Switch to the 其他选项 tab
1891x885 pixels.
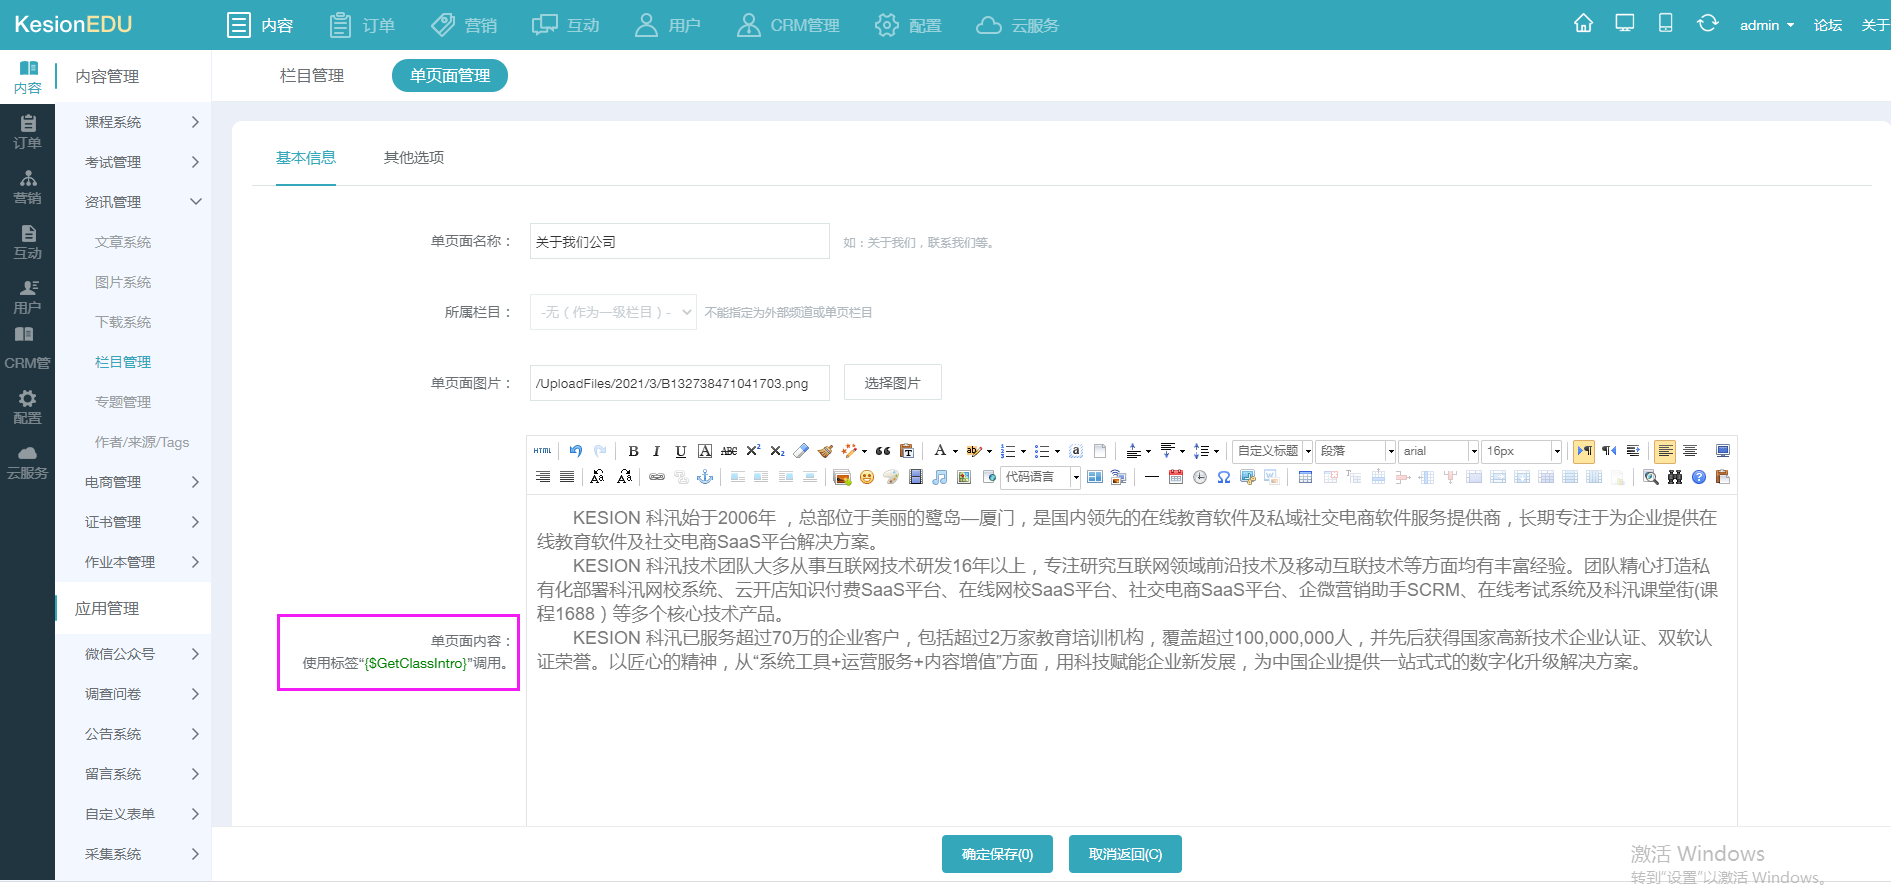pos(414,157)
